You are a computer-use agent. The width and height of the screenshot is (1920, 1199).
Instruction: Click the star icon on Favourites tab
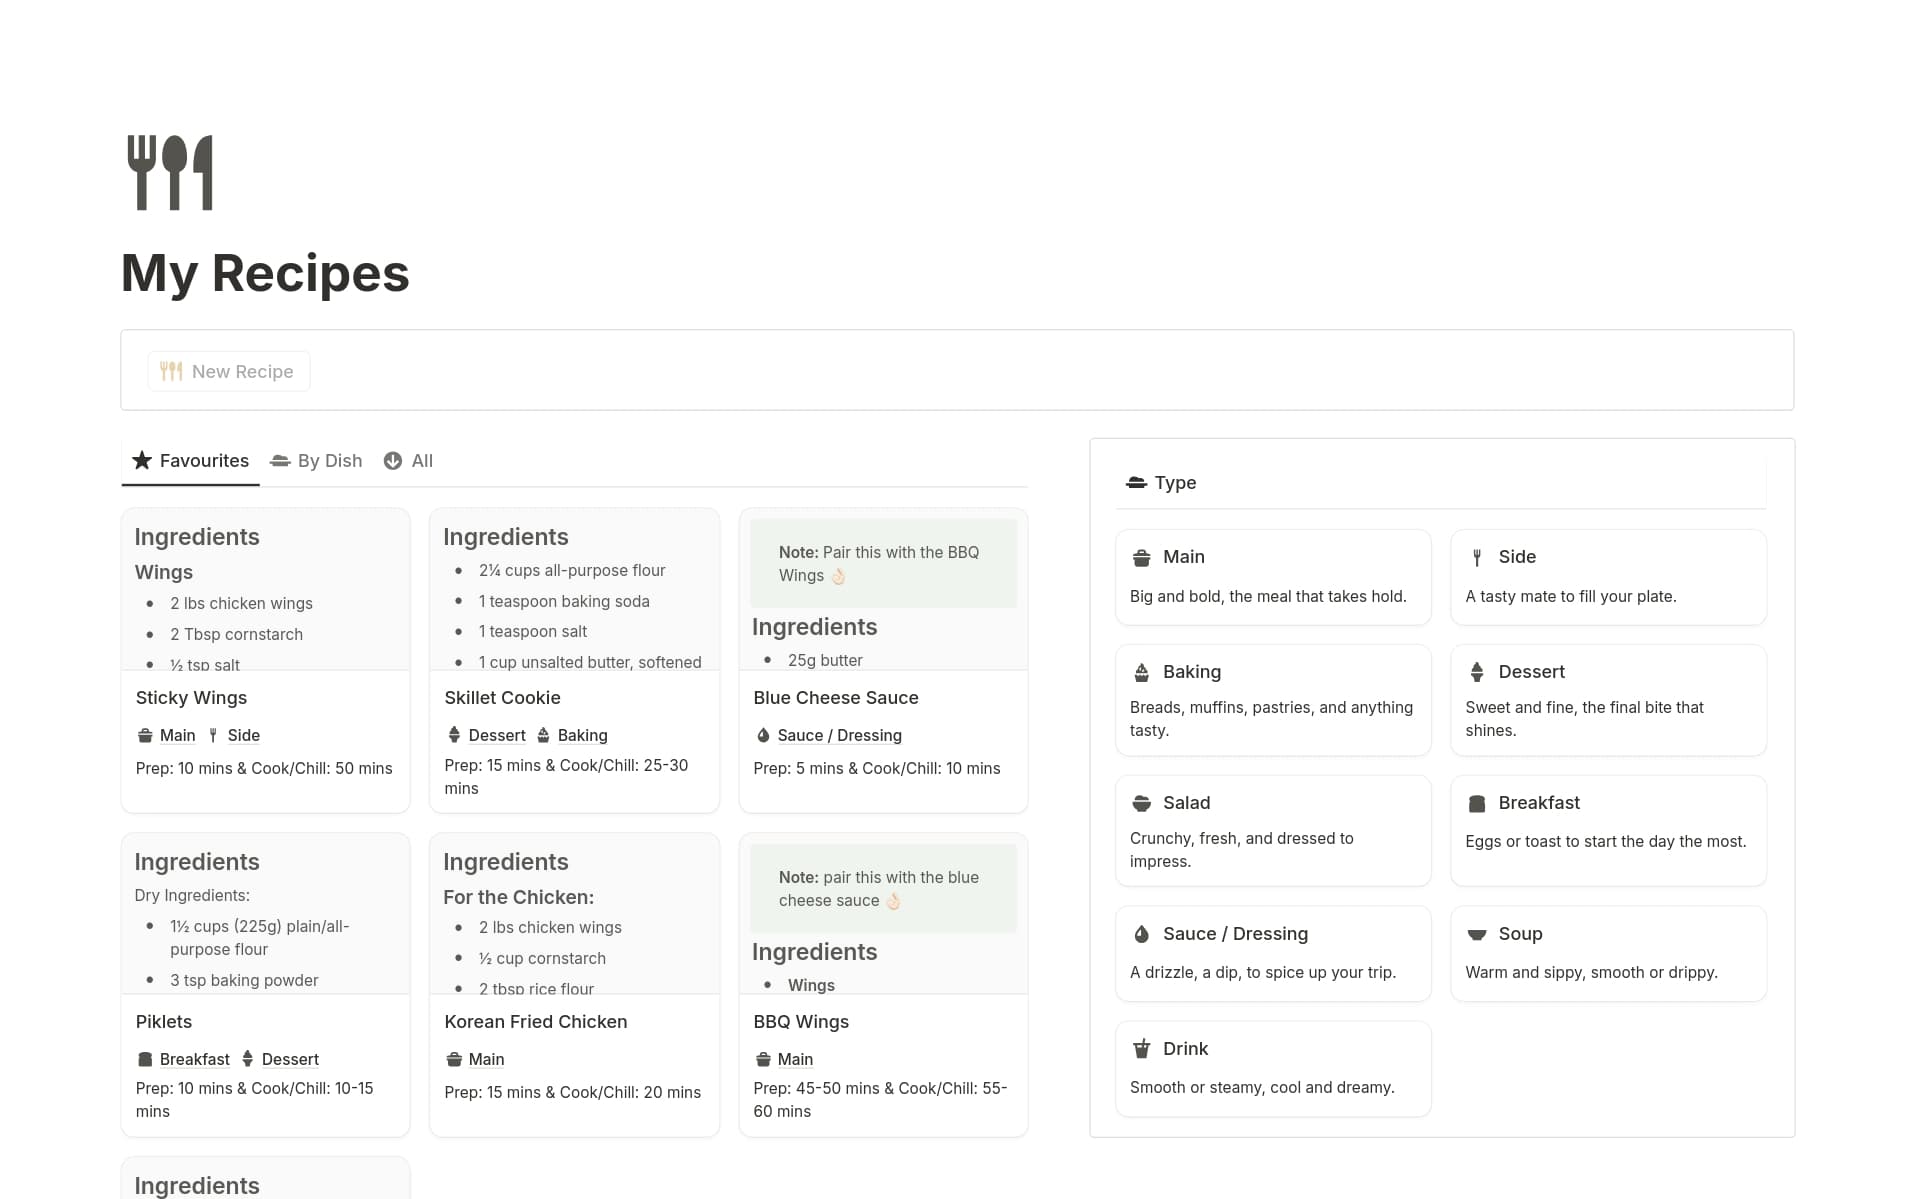point(142,460)
